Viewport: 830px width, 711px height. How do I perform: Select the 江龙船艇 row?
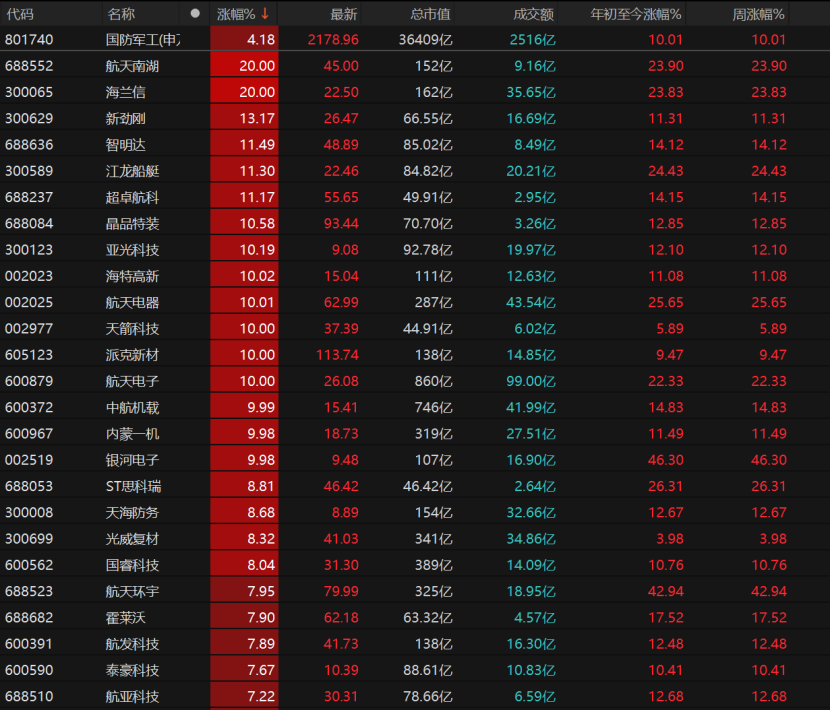click(415, 171)
